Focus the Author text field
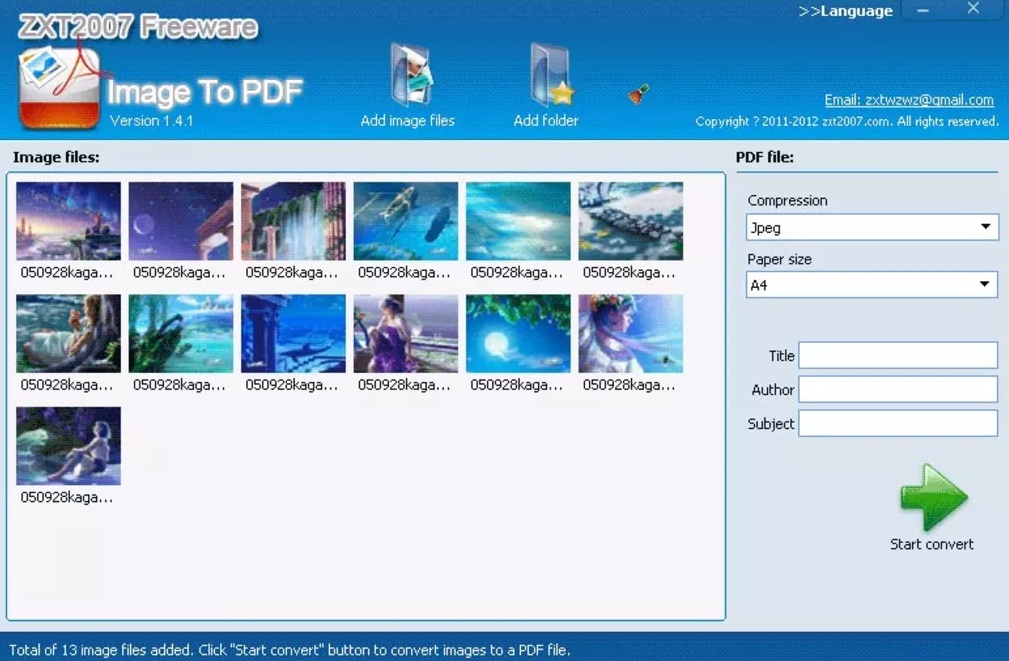The image size is (1009, 661). 897,389
